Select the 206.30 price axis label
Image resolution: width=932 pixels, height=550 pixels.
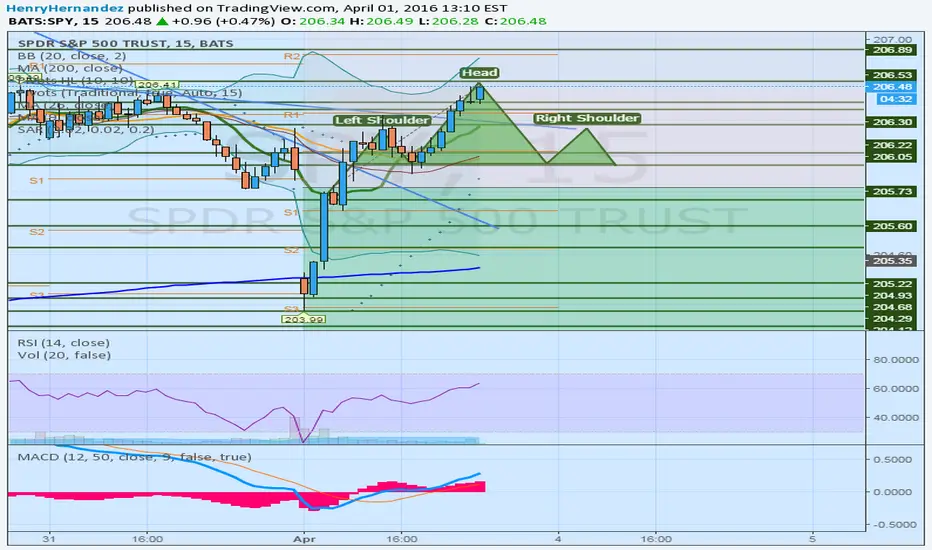coord(892,122)
